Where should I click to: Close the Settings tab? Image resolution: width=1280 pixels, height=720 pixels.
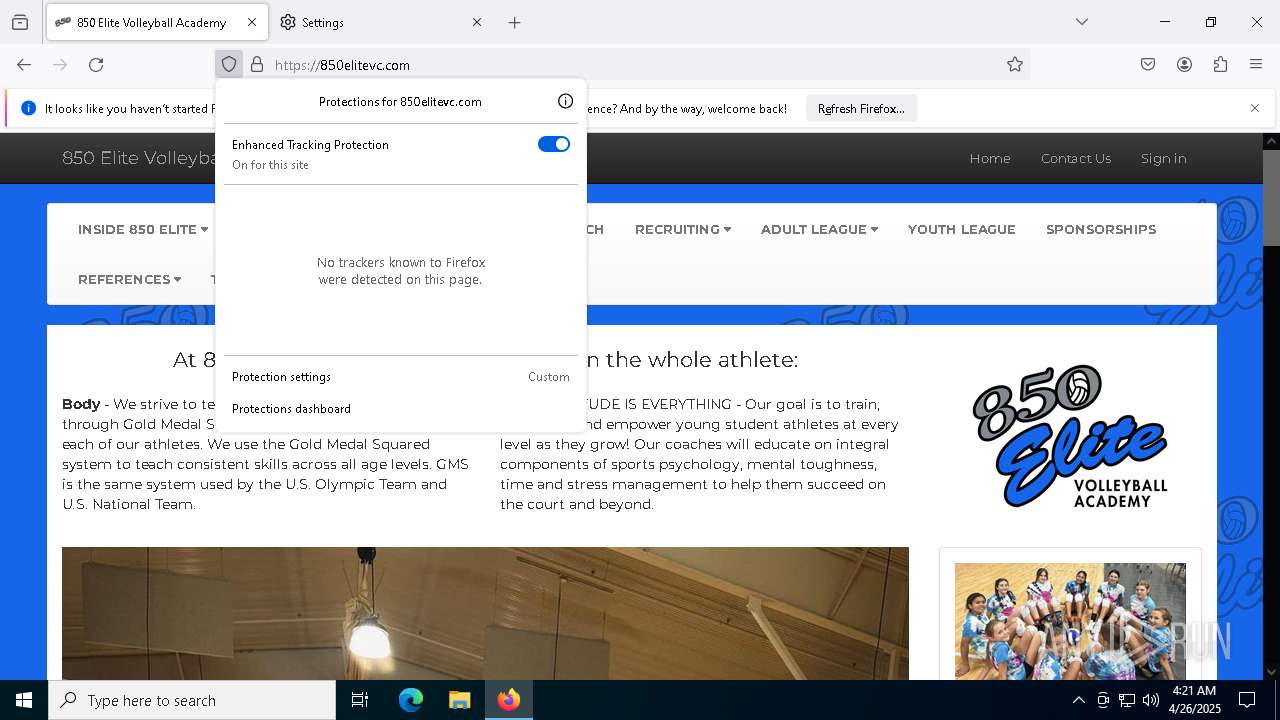(477, 22)
